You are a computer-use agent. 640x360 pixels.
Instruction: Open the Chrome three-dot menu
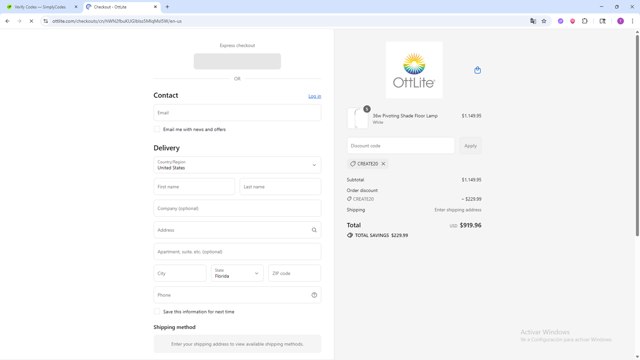click(632, 21)
